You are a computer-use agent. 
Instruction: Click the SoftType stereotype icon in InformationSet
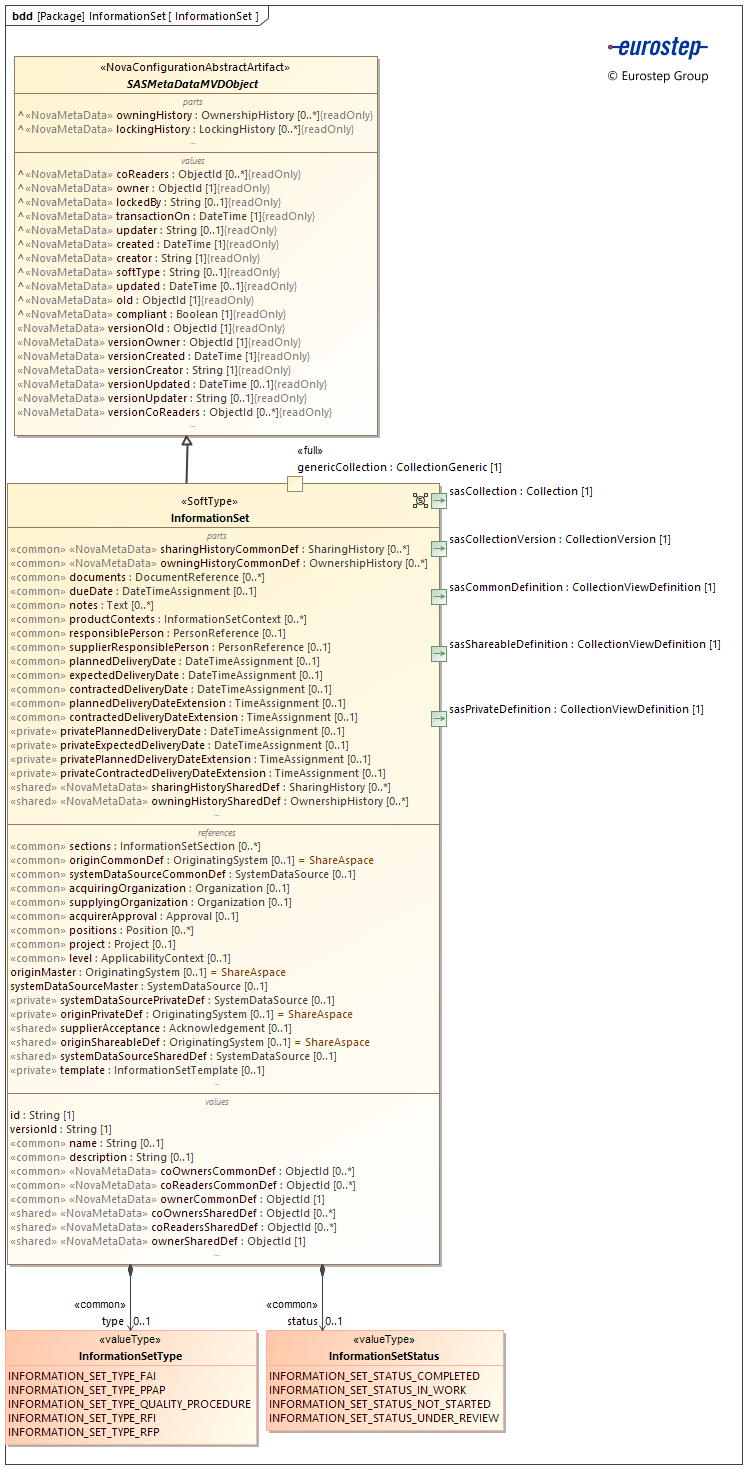(x=421, y=500)
